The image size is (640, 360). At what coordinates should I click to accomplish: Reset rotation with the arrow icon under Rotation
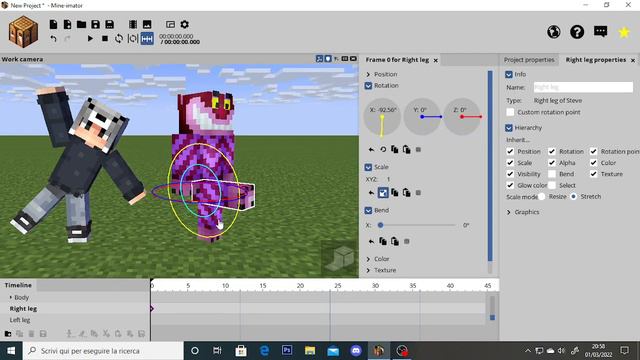tap(371, 150)
